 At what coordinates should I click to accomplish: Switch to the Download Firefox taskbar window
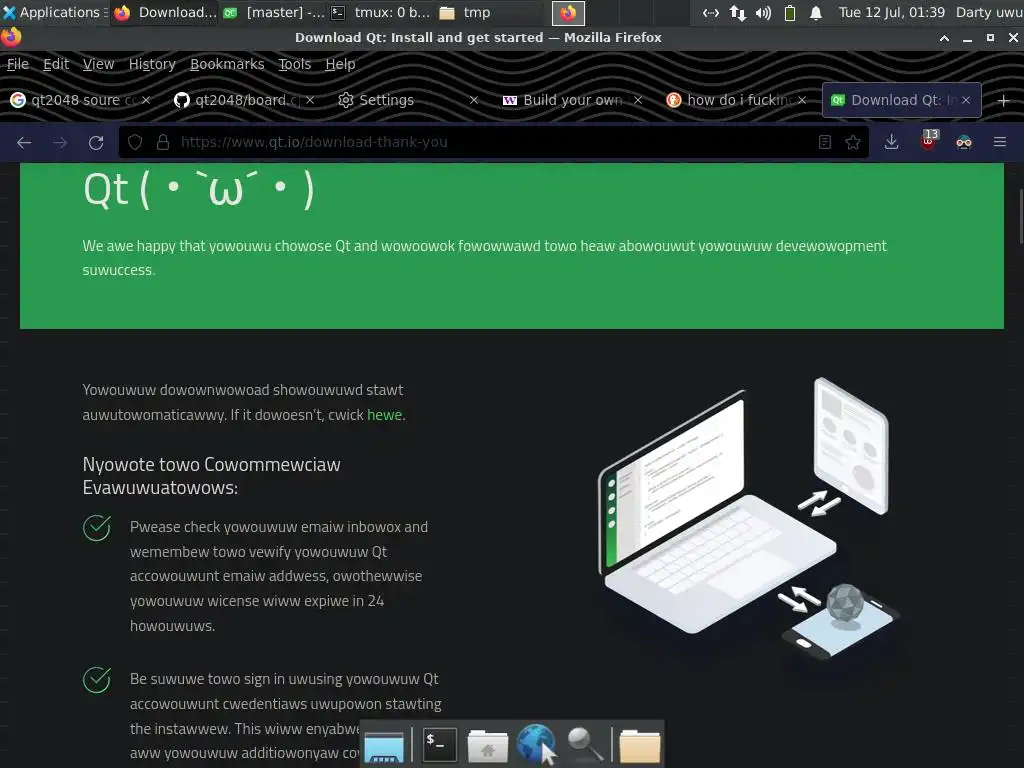coord(165,12)
